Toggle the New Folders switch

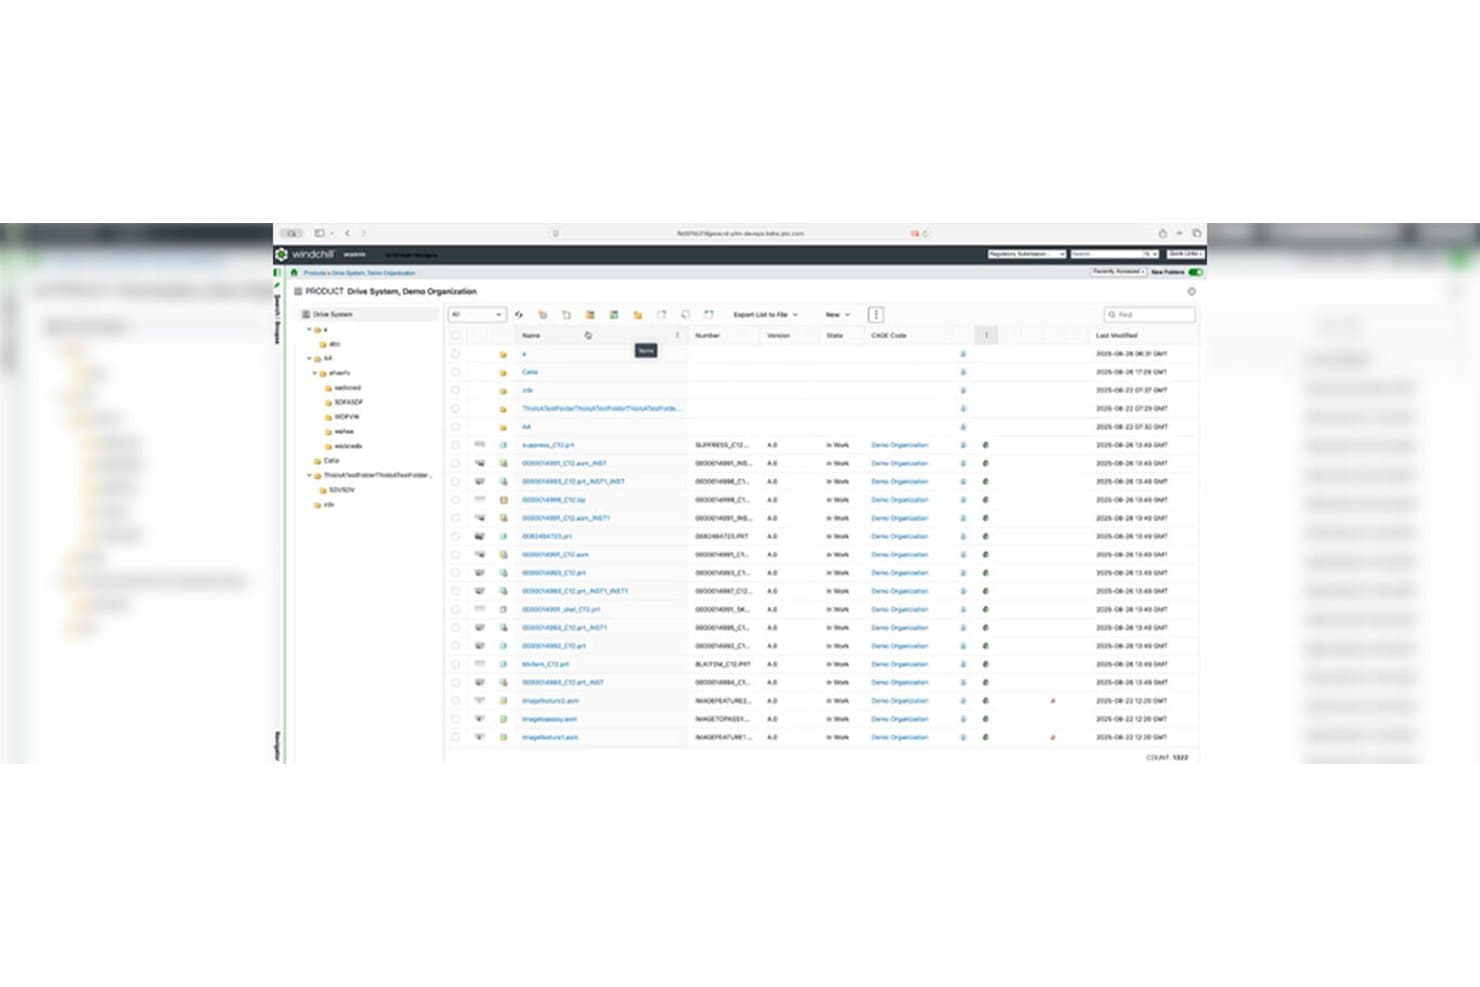[1195, 272]
